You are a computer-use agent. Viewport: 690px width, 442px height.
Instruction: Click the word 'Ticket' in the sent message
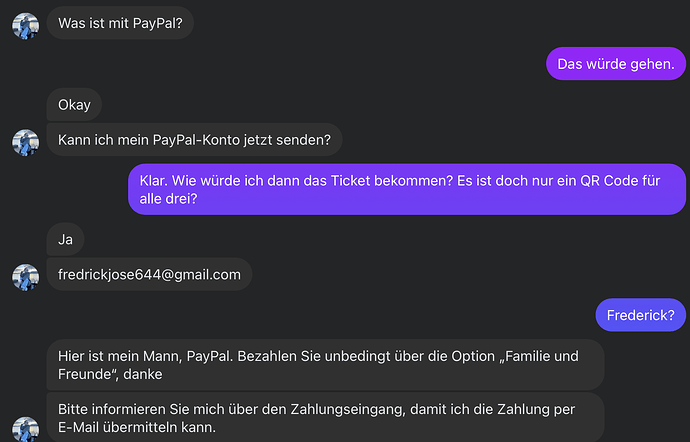350,180
